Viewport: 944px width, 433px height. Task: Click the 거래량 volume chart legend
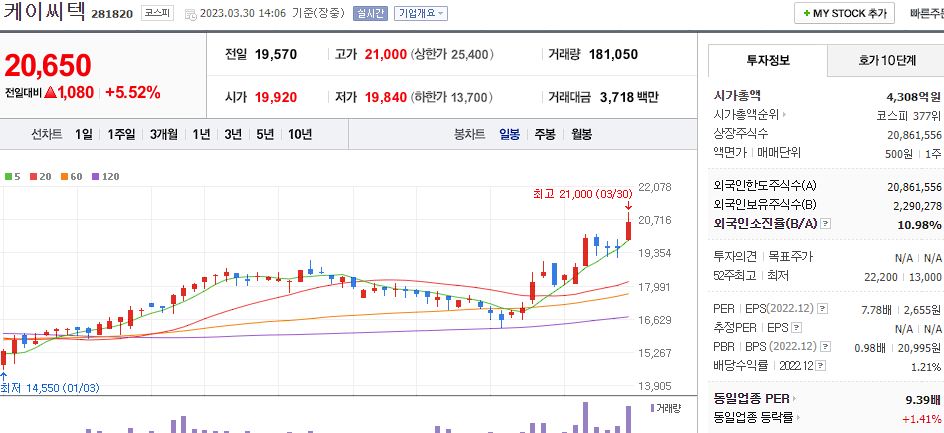coord(665,408)
